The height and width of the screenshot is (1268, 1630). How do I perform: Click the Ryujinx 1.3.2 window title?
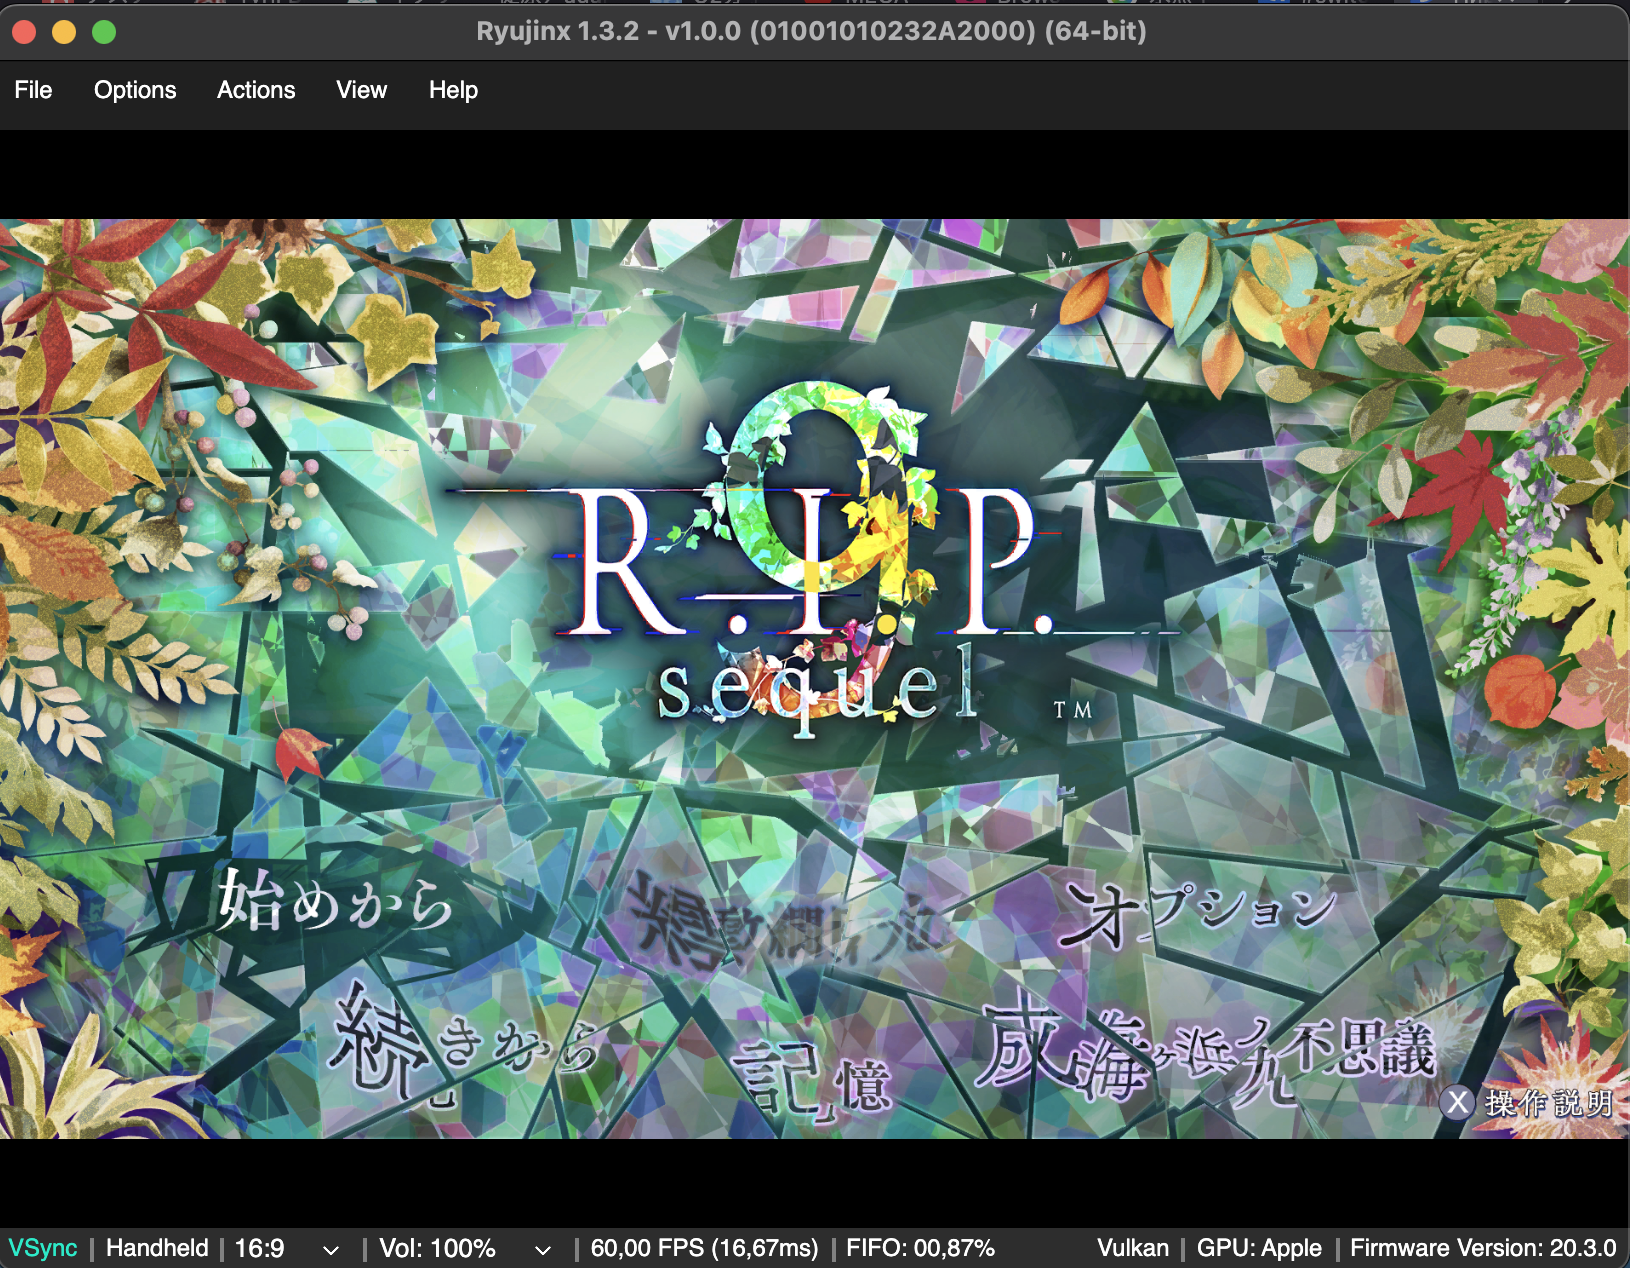pos(811,31)
